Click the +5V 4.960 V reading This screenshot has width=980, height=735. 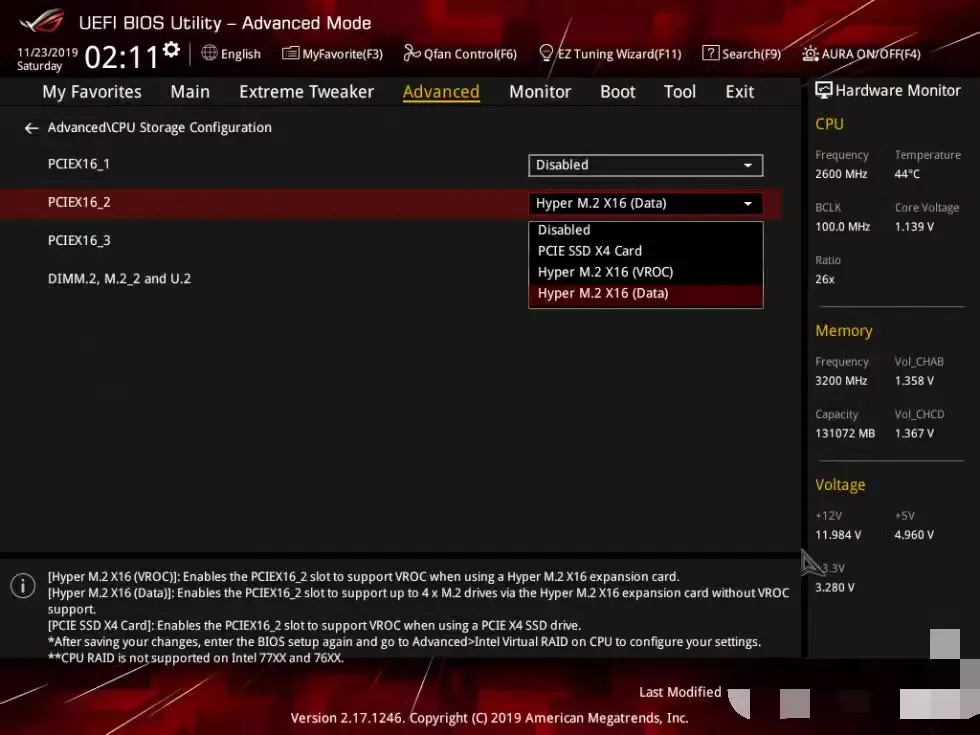pyautogui.click(x=914, y=534)
